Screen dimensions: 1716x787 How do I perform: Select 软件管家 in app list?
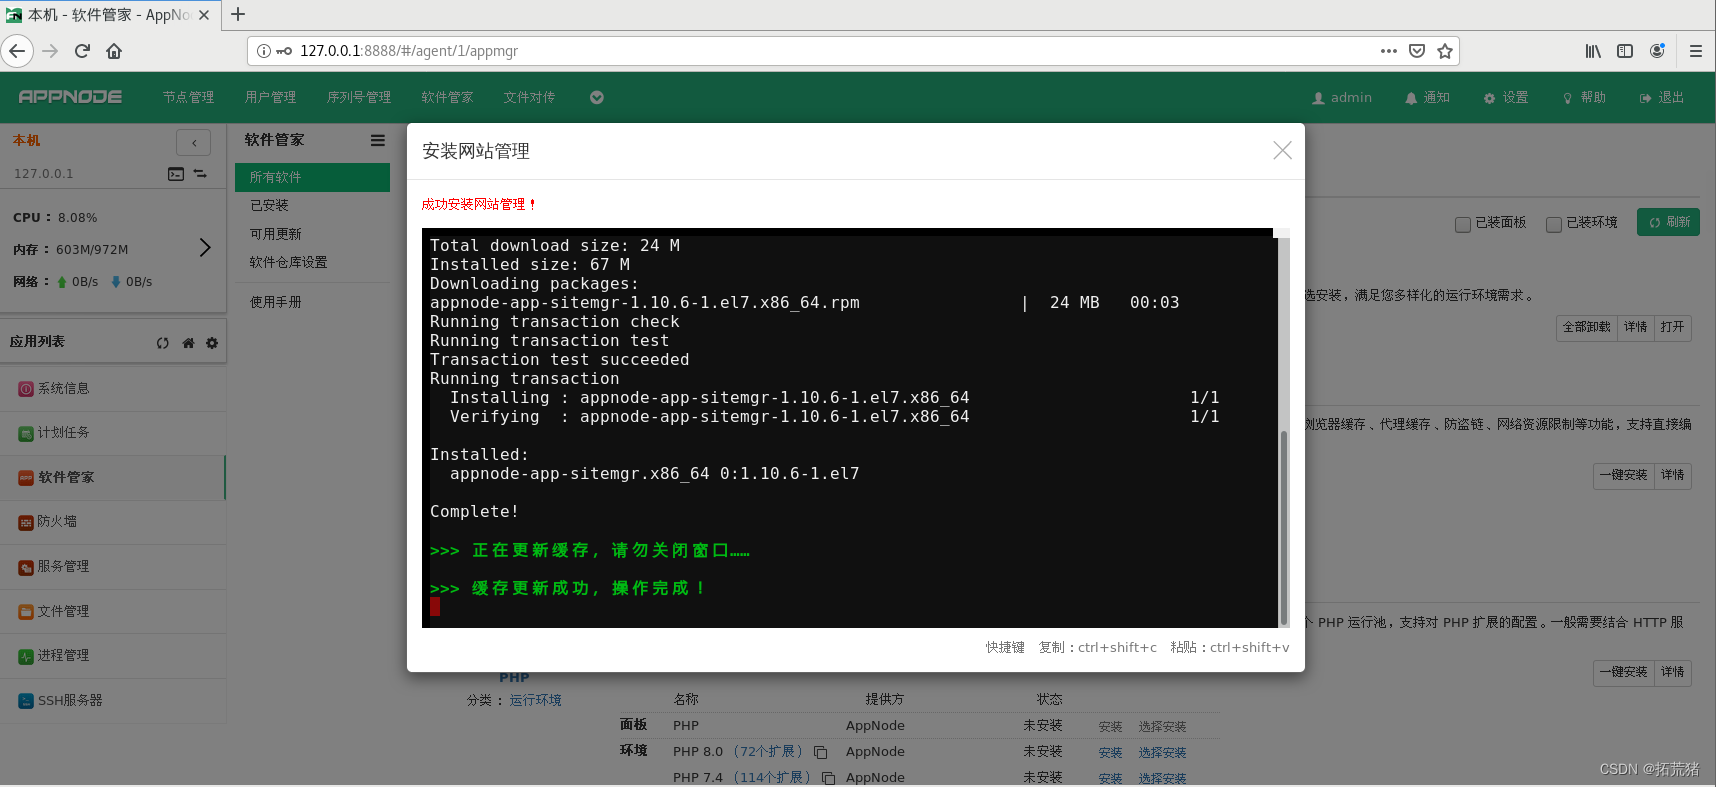[113, 478]
